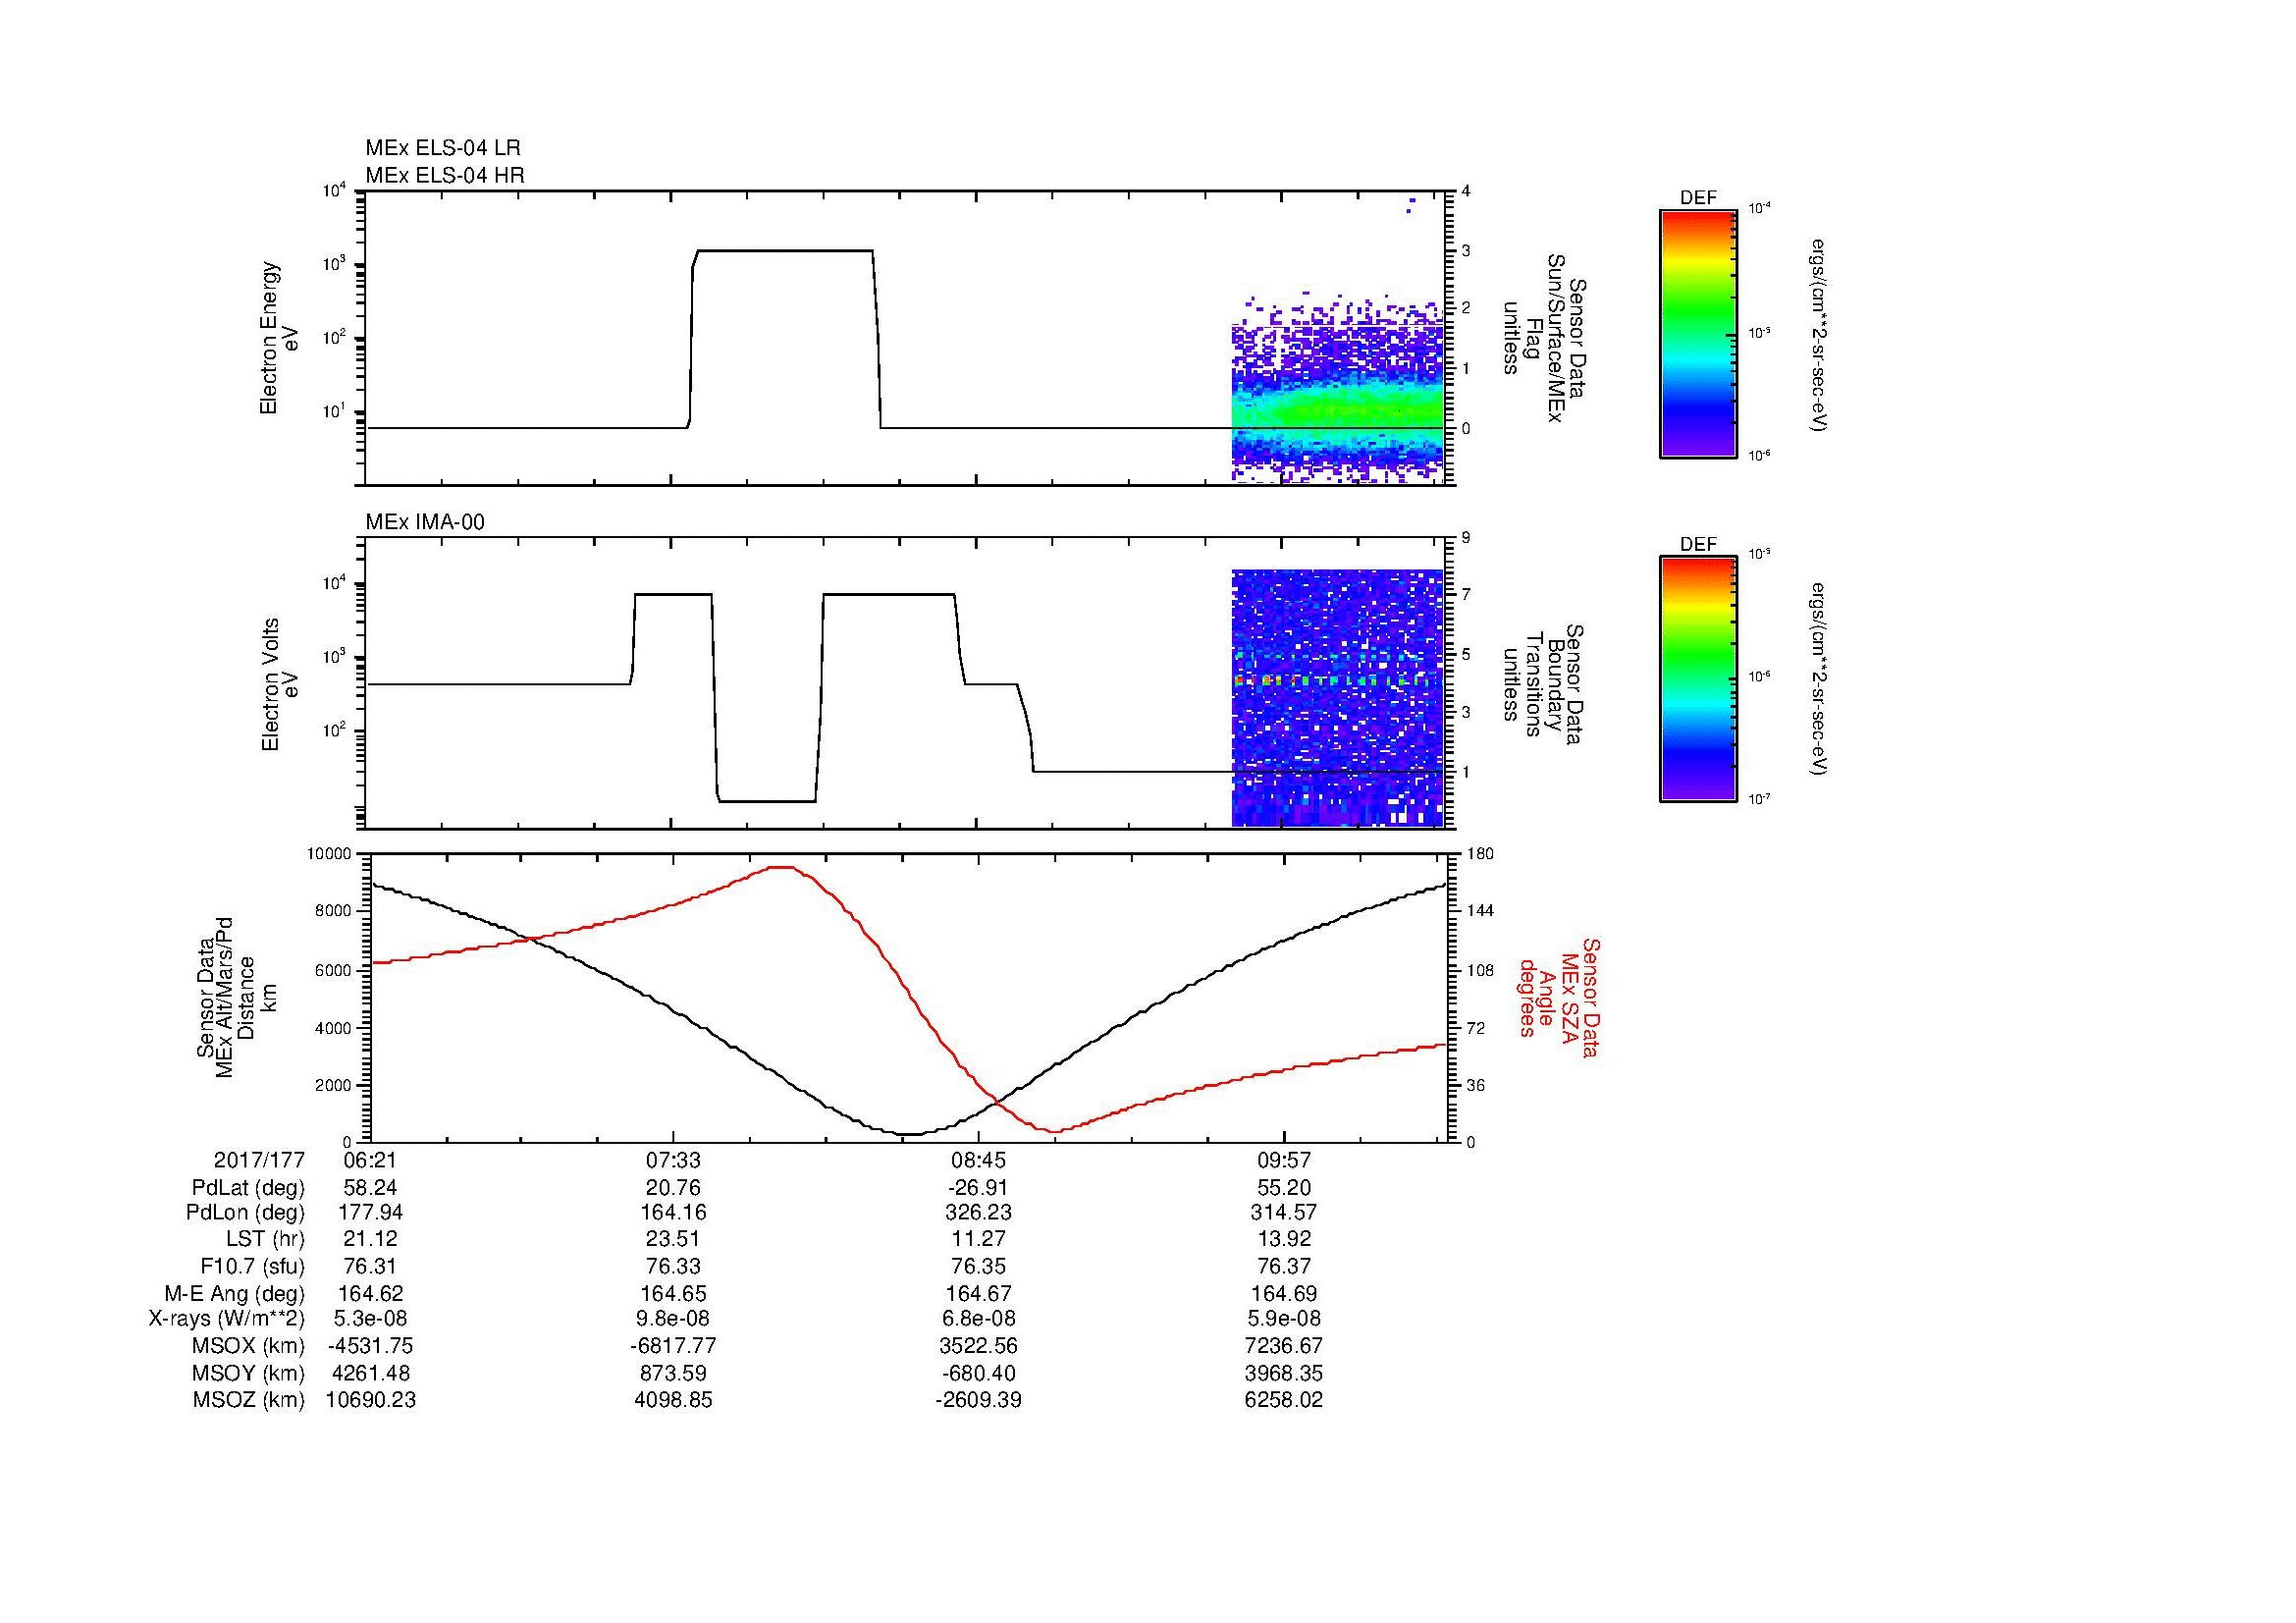Click the '180' tick on the SZA axis
The height and width of the screenshot is (1623, 2296).
pos(1480,854)
